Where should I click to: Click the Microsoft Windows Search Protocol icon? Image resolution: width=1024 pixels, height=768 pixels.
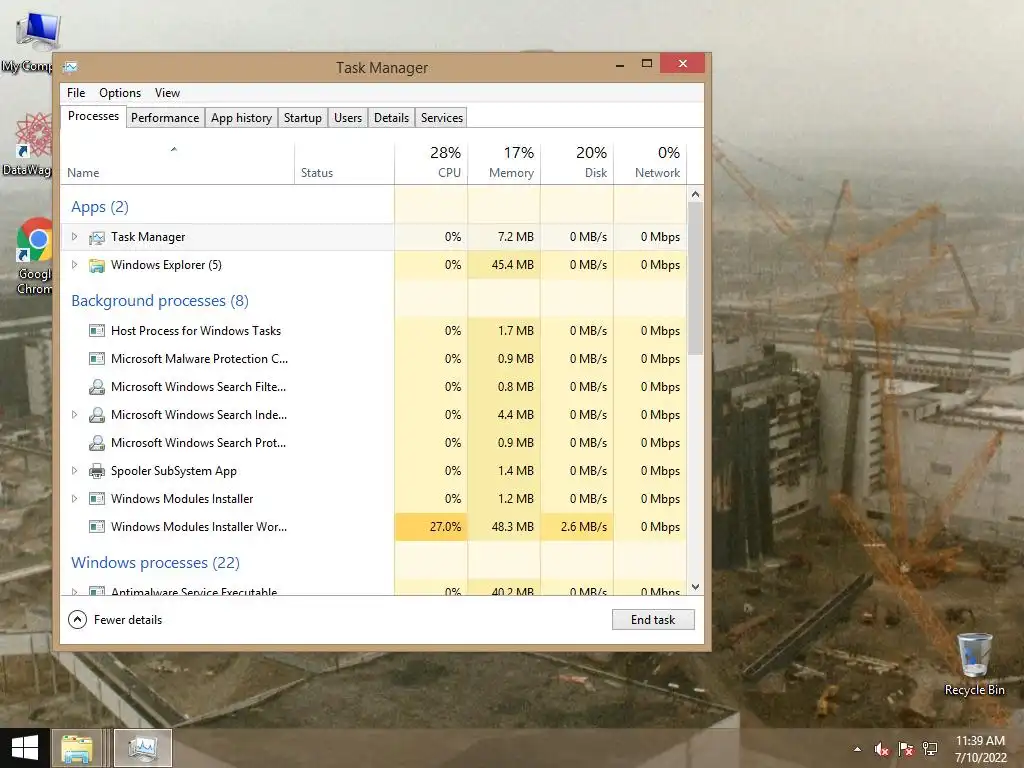click(97, 443)
